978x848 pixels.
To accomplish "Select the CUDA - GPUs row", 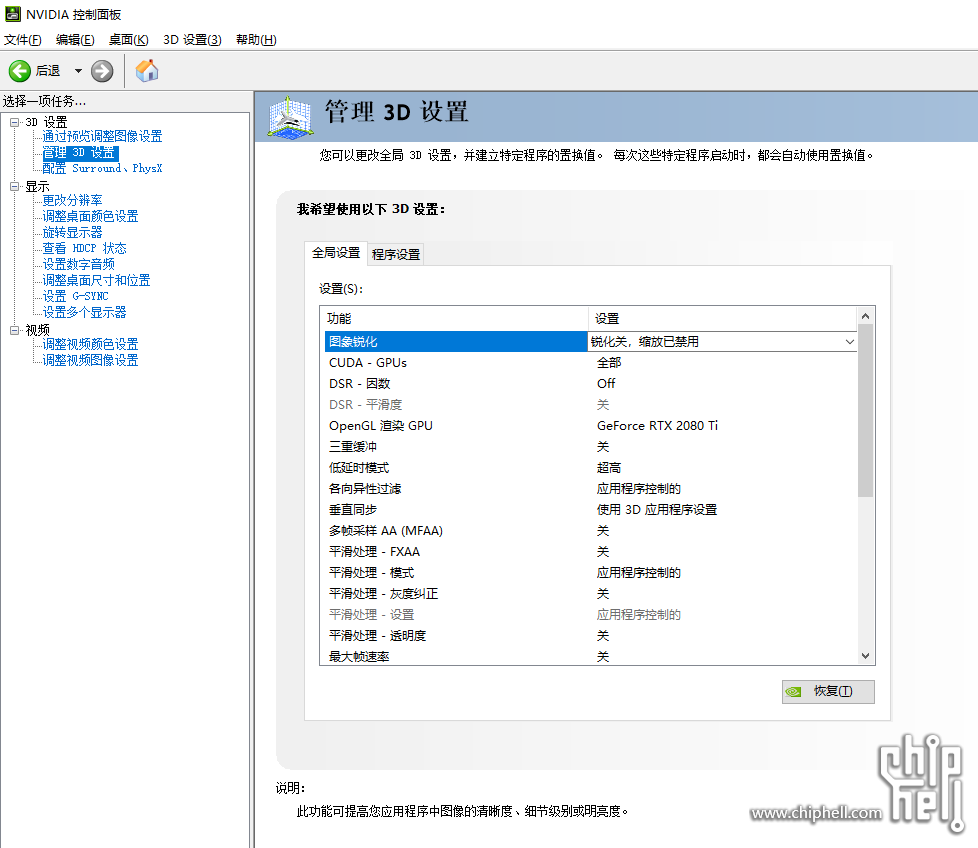I will pos(591,363).
